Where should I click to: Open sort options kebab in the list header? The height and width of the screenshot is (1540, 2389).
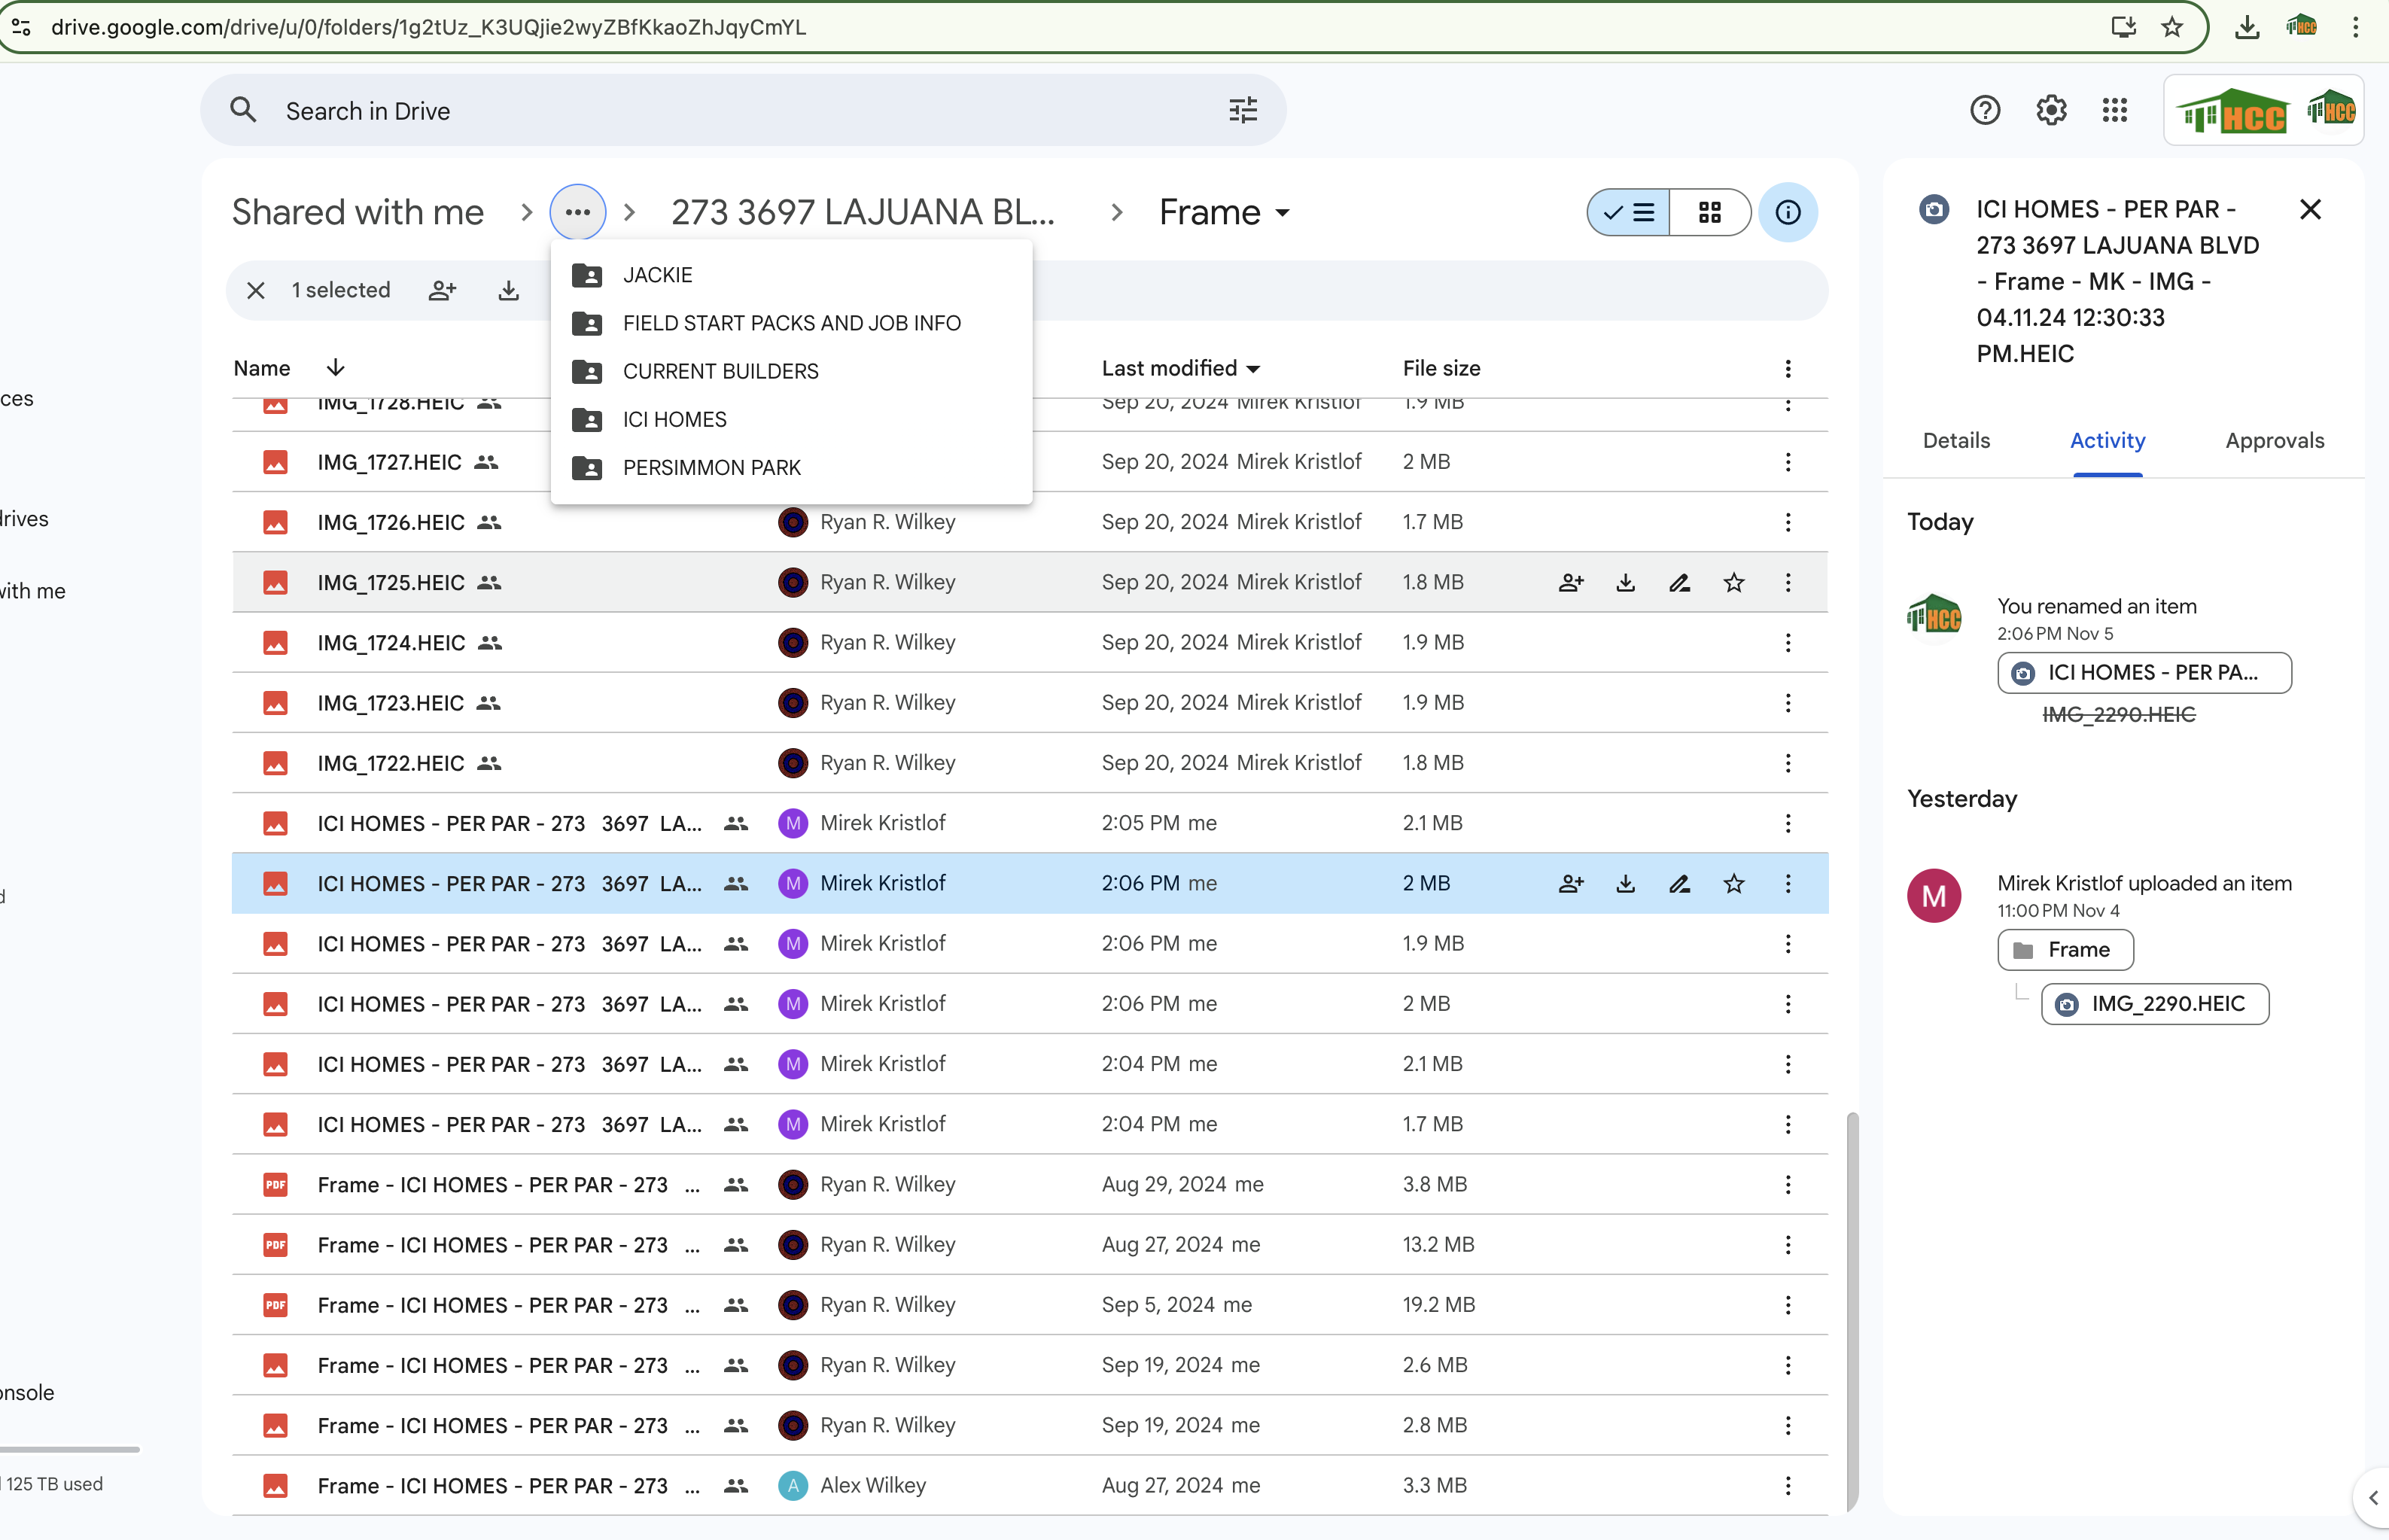coord(1788,369)
